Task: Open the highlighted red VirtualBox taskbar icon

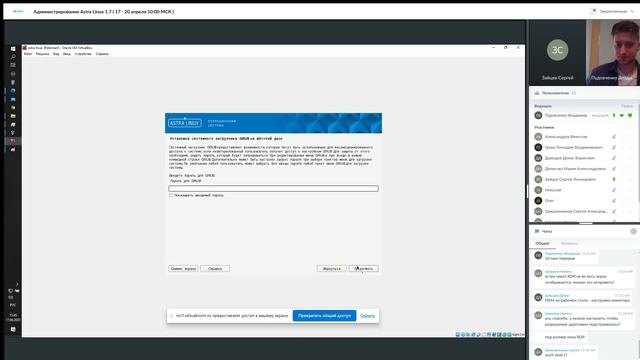Action: click(x=13, y=141)
